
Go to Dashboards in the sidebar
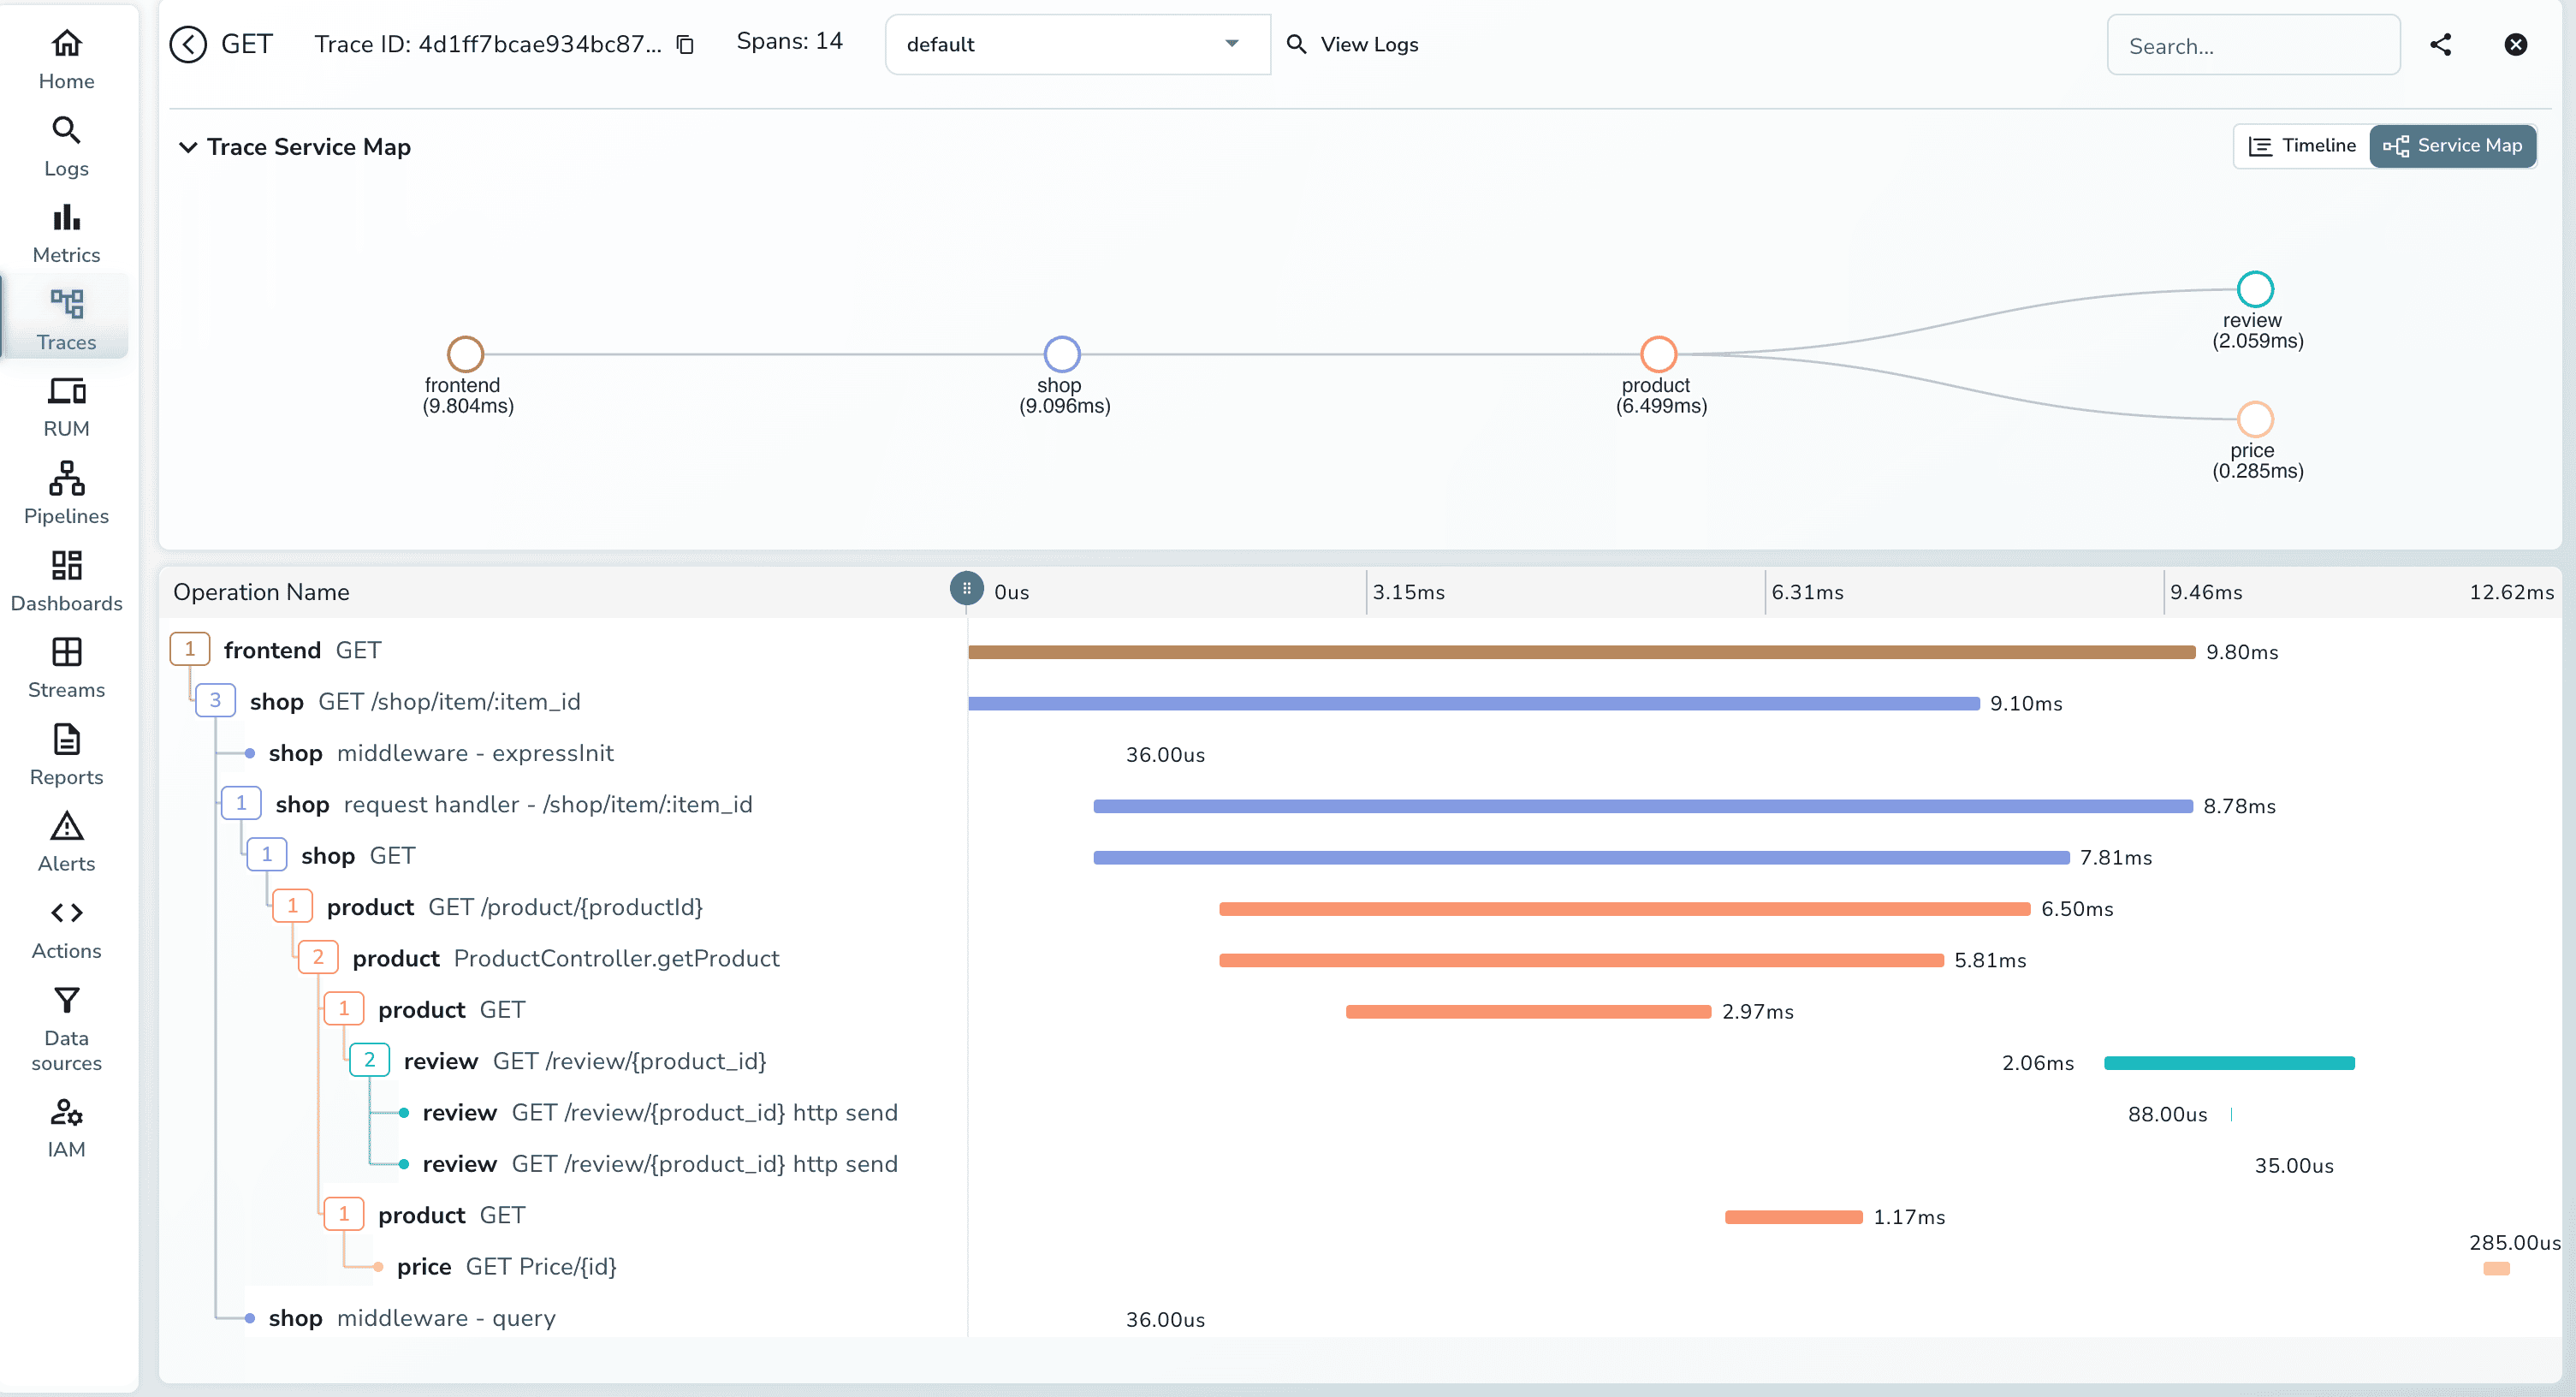(x=66, y=580)
